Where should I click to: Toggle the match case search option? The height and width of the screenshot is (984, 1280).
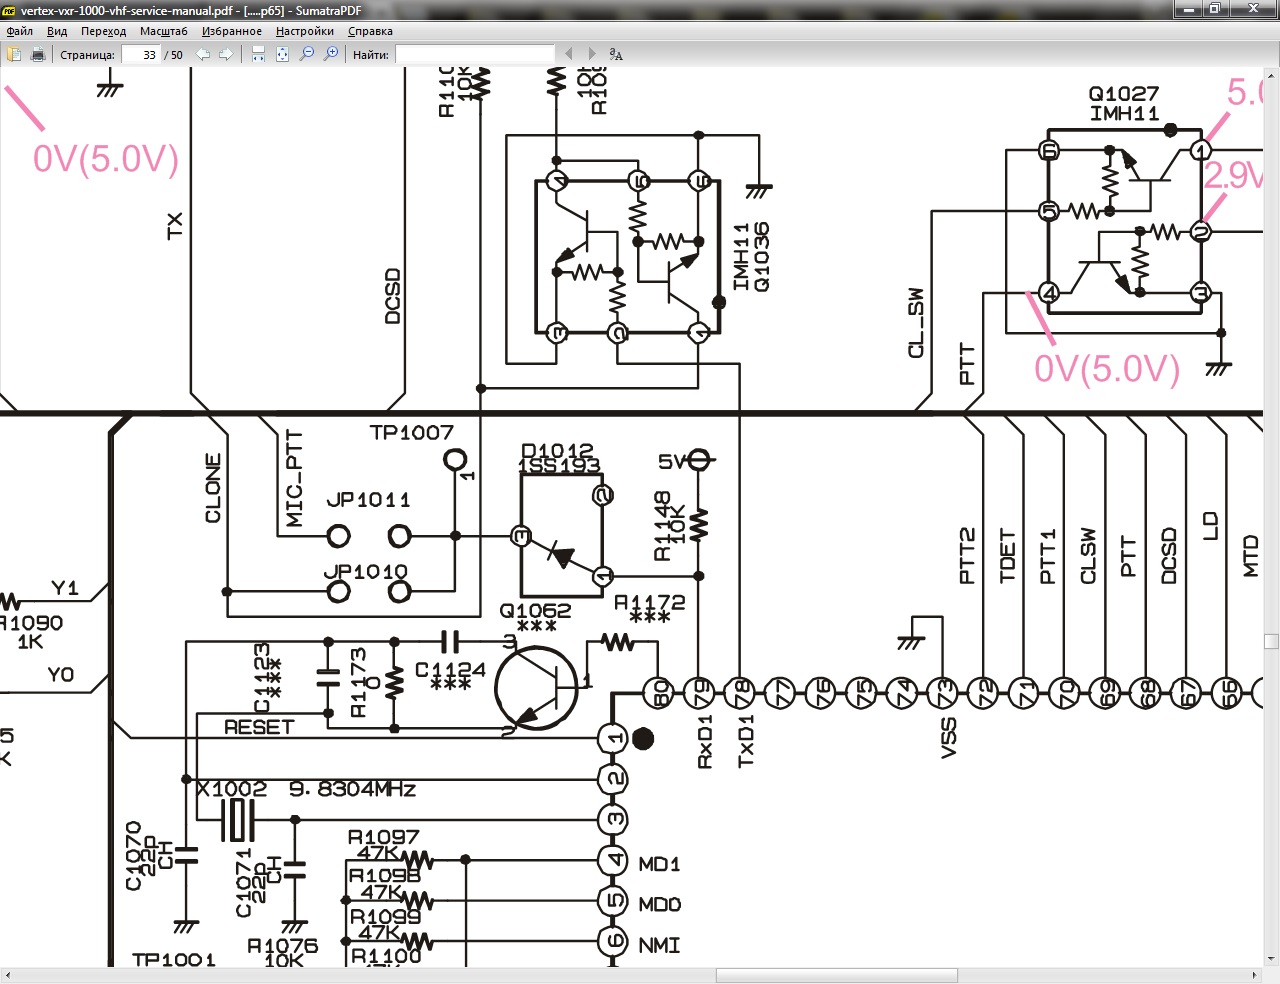point(616,54)
